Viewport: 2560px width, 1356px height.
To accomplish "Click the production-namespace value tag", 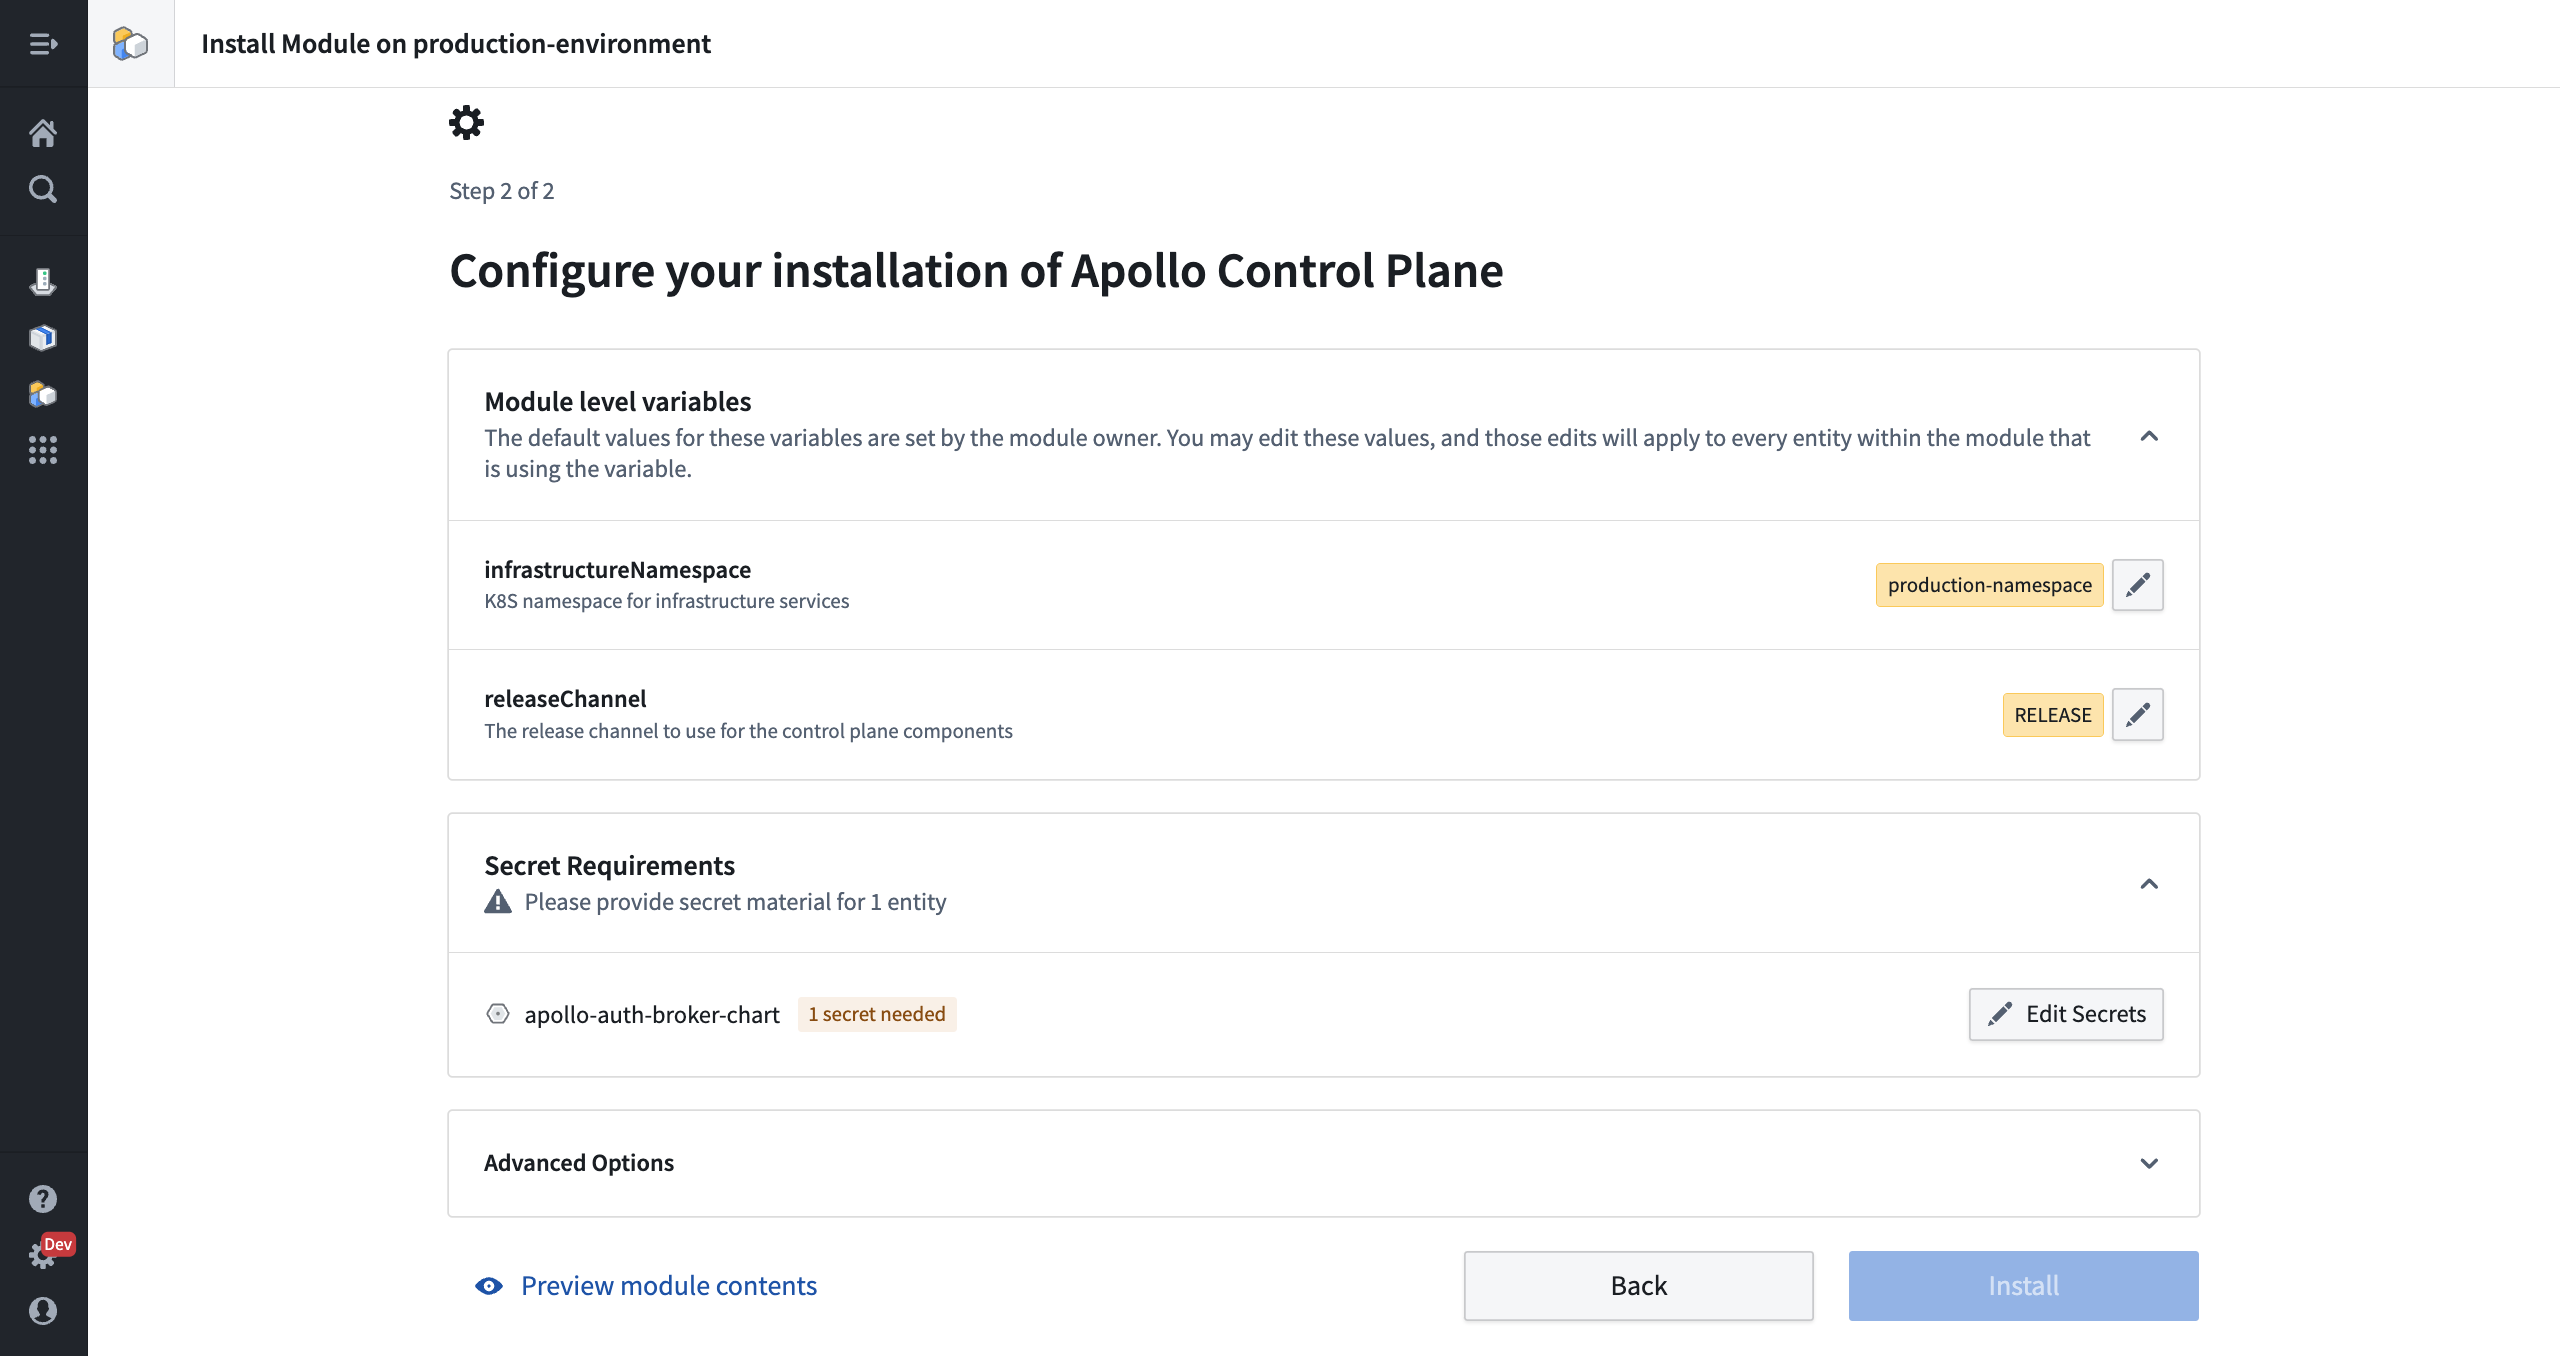I will click(x=1990, y=585).
